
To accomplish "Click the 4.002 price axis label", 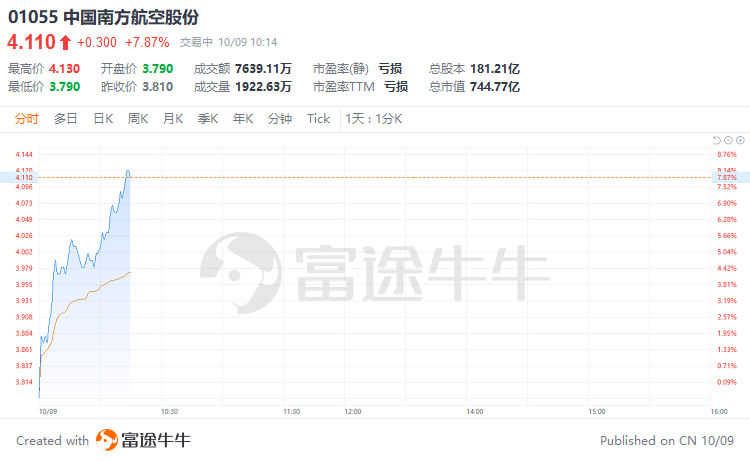I will point(24,252).
